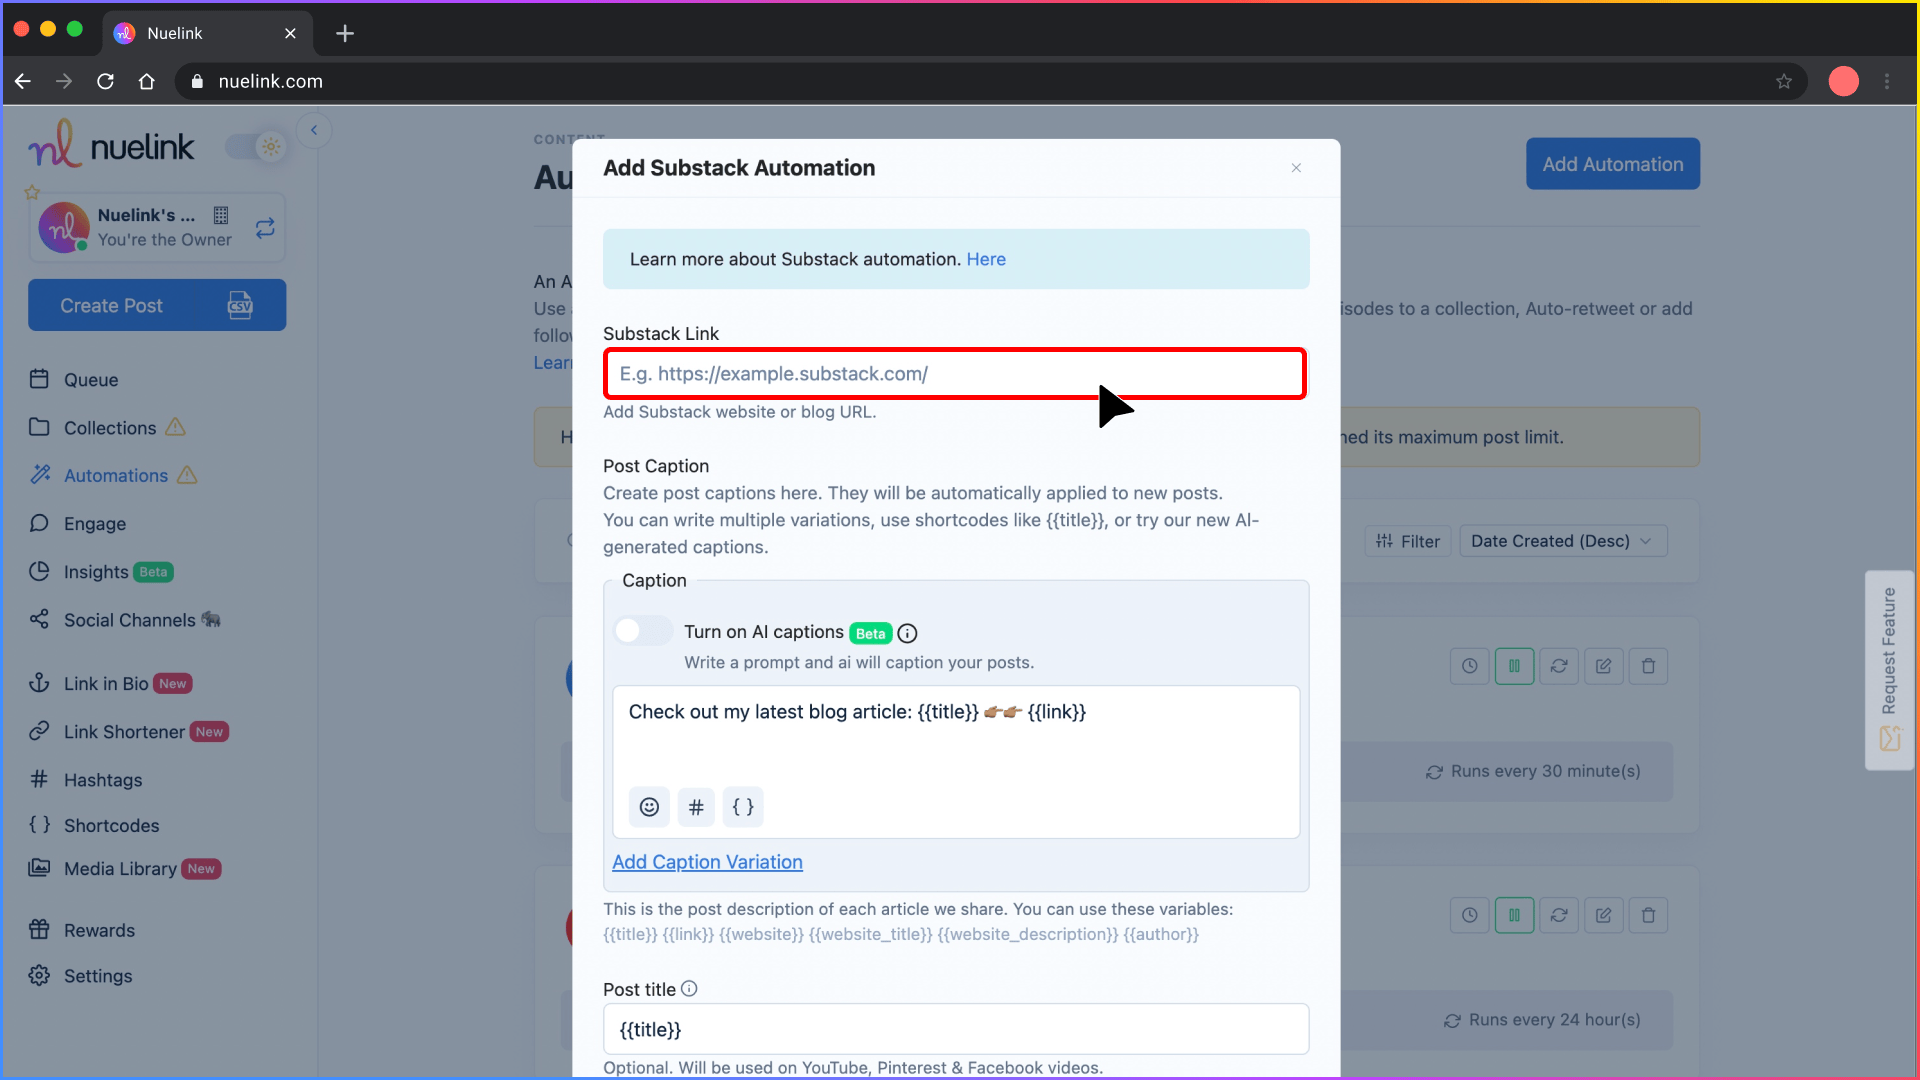This screenshot has height=1080, width=1920.
Task: Open the emoji picker below the caption
Action: pyautogui.click(x=649, y=807)
